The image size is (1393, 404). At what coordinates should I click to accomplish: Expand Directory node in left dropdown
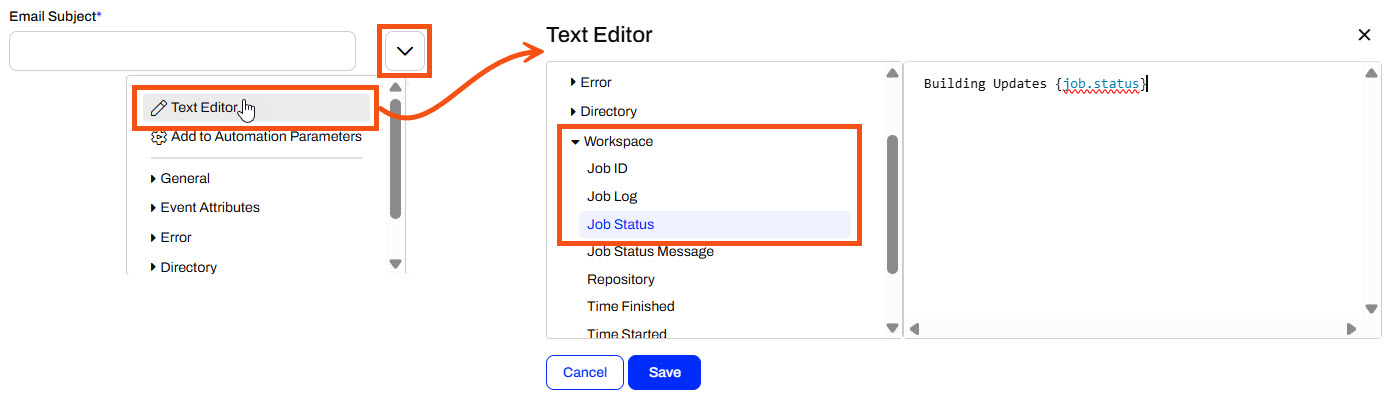point(183,268)
